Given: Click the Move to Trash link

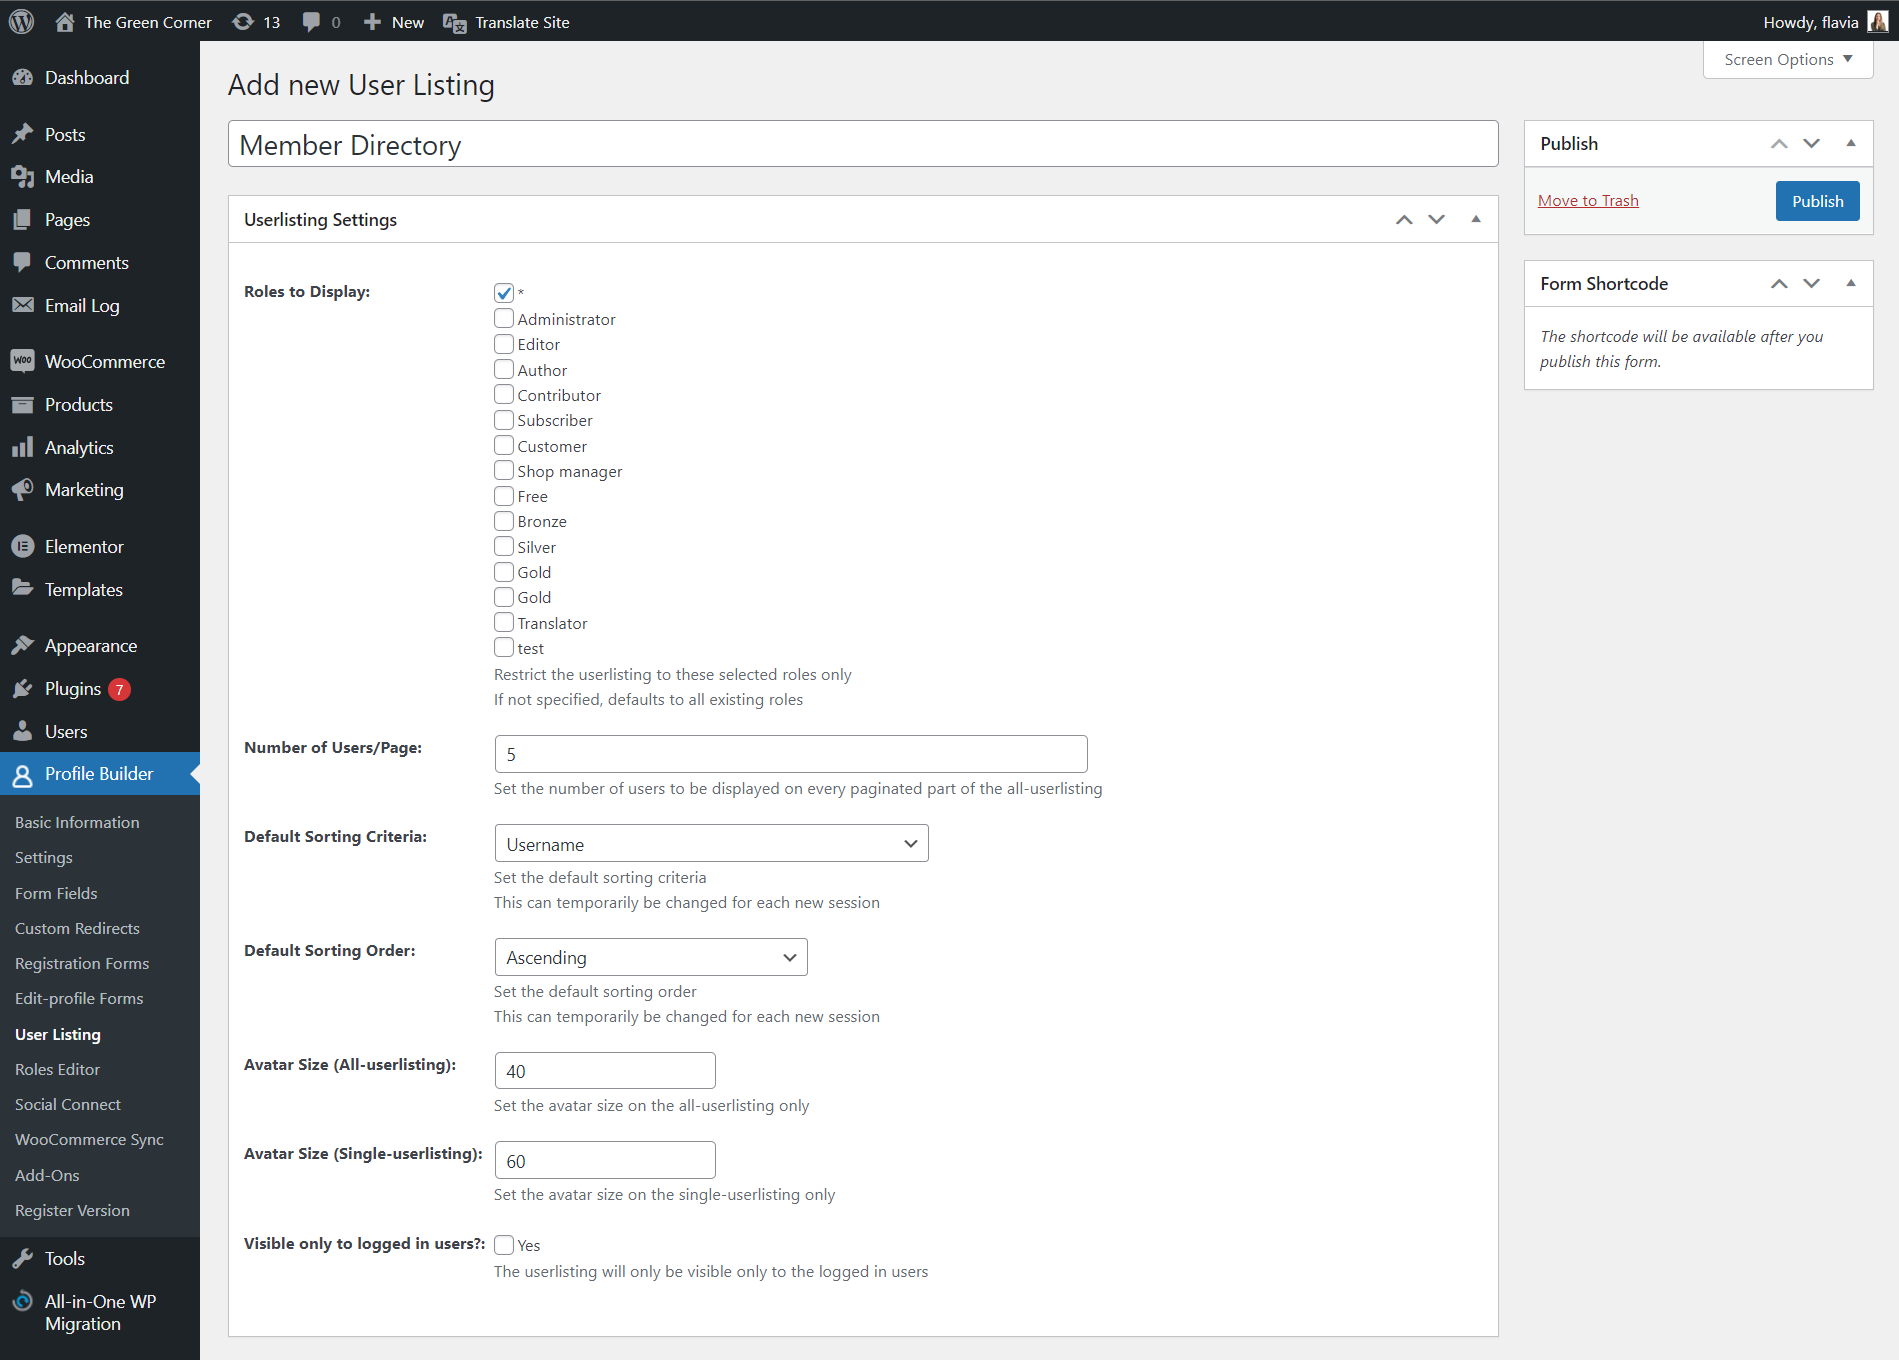Looking at the screenshot, I should tap(1588, 200).
